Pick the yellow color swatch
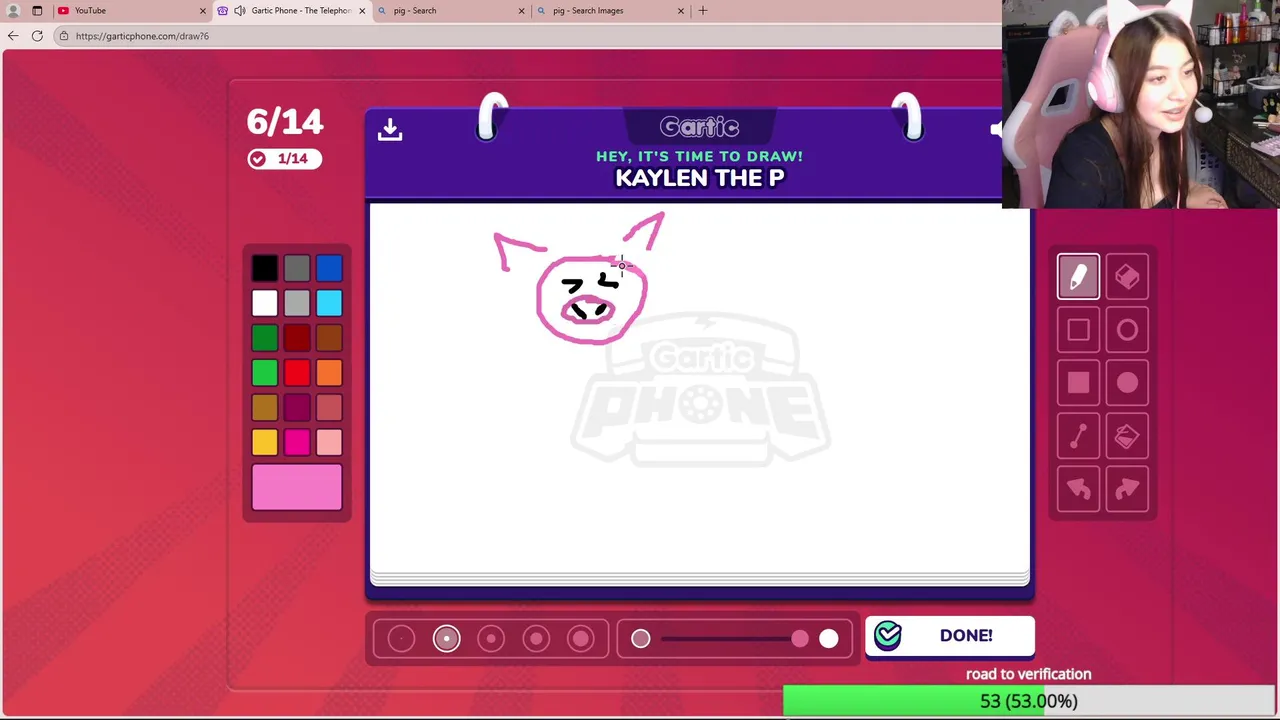1280x720 pixels. tap(265, 443)
